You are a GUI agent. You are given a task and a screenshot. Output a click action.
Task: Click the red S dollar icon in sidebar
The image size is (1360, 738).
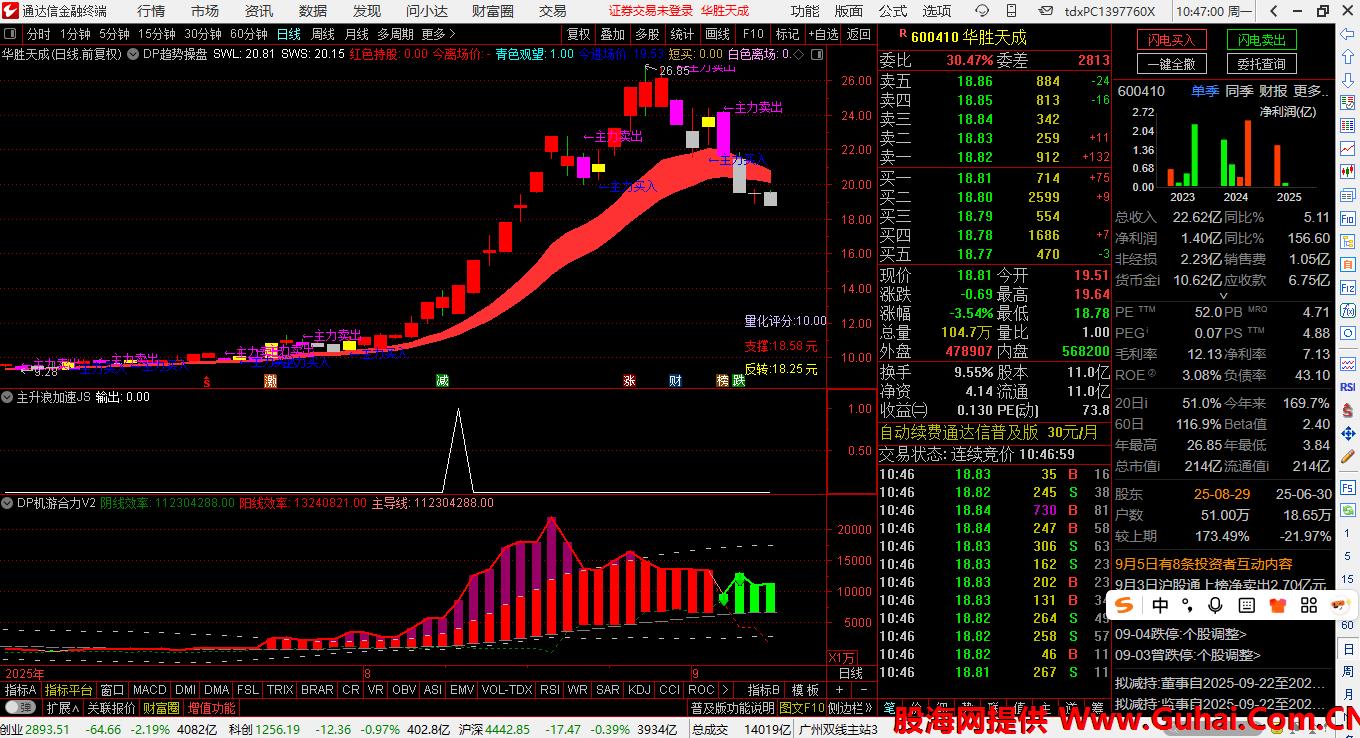coord(1347,410)
